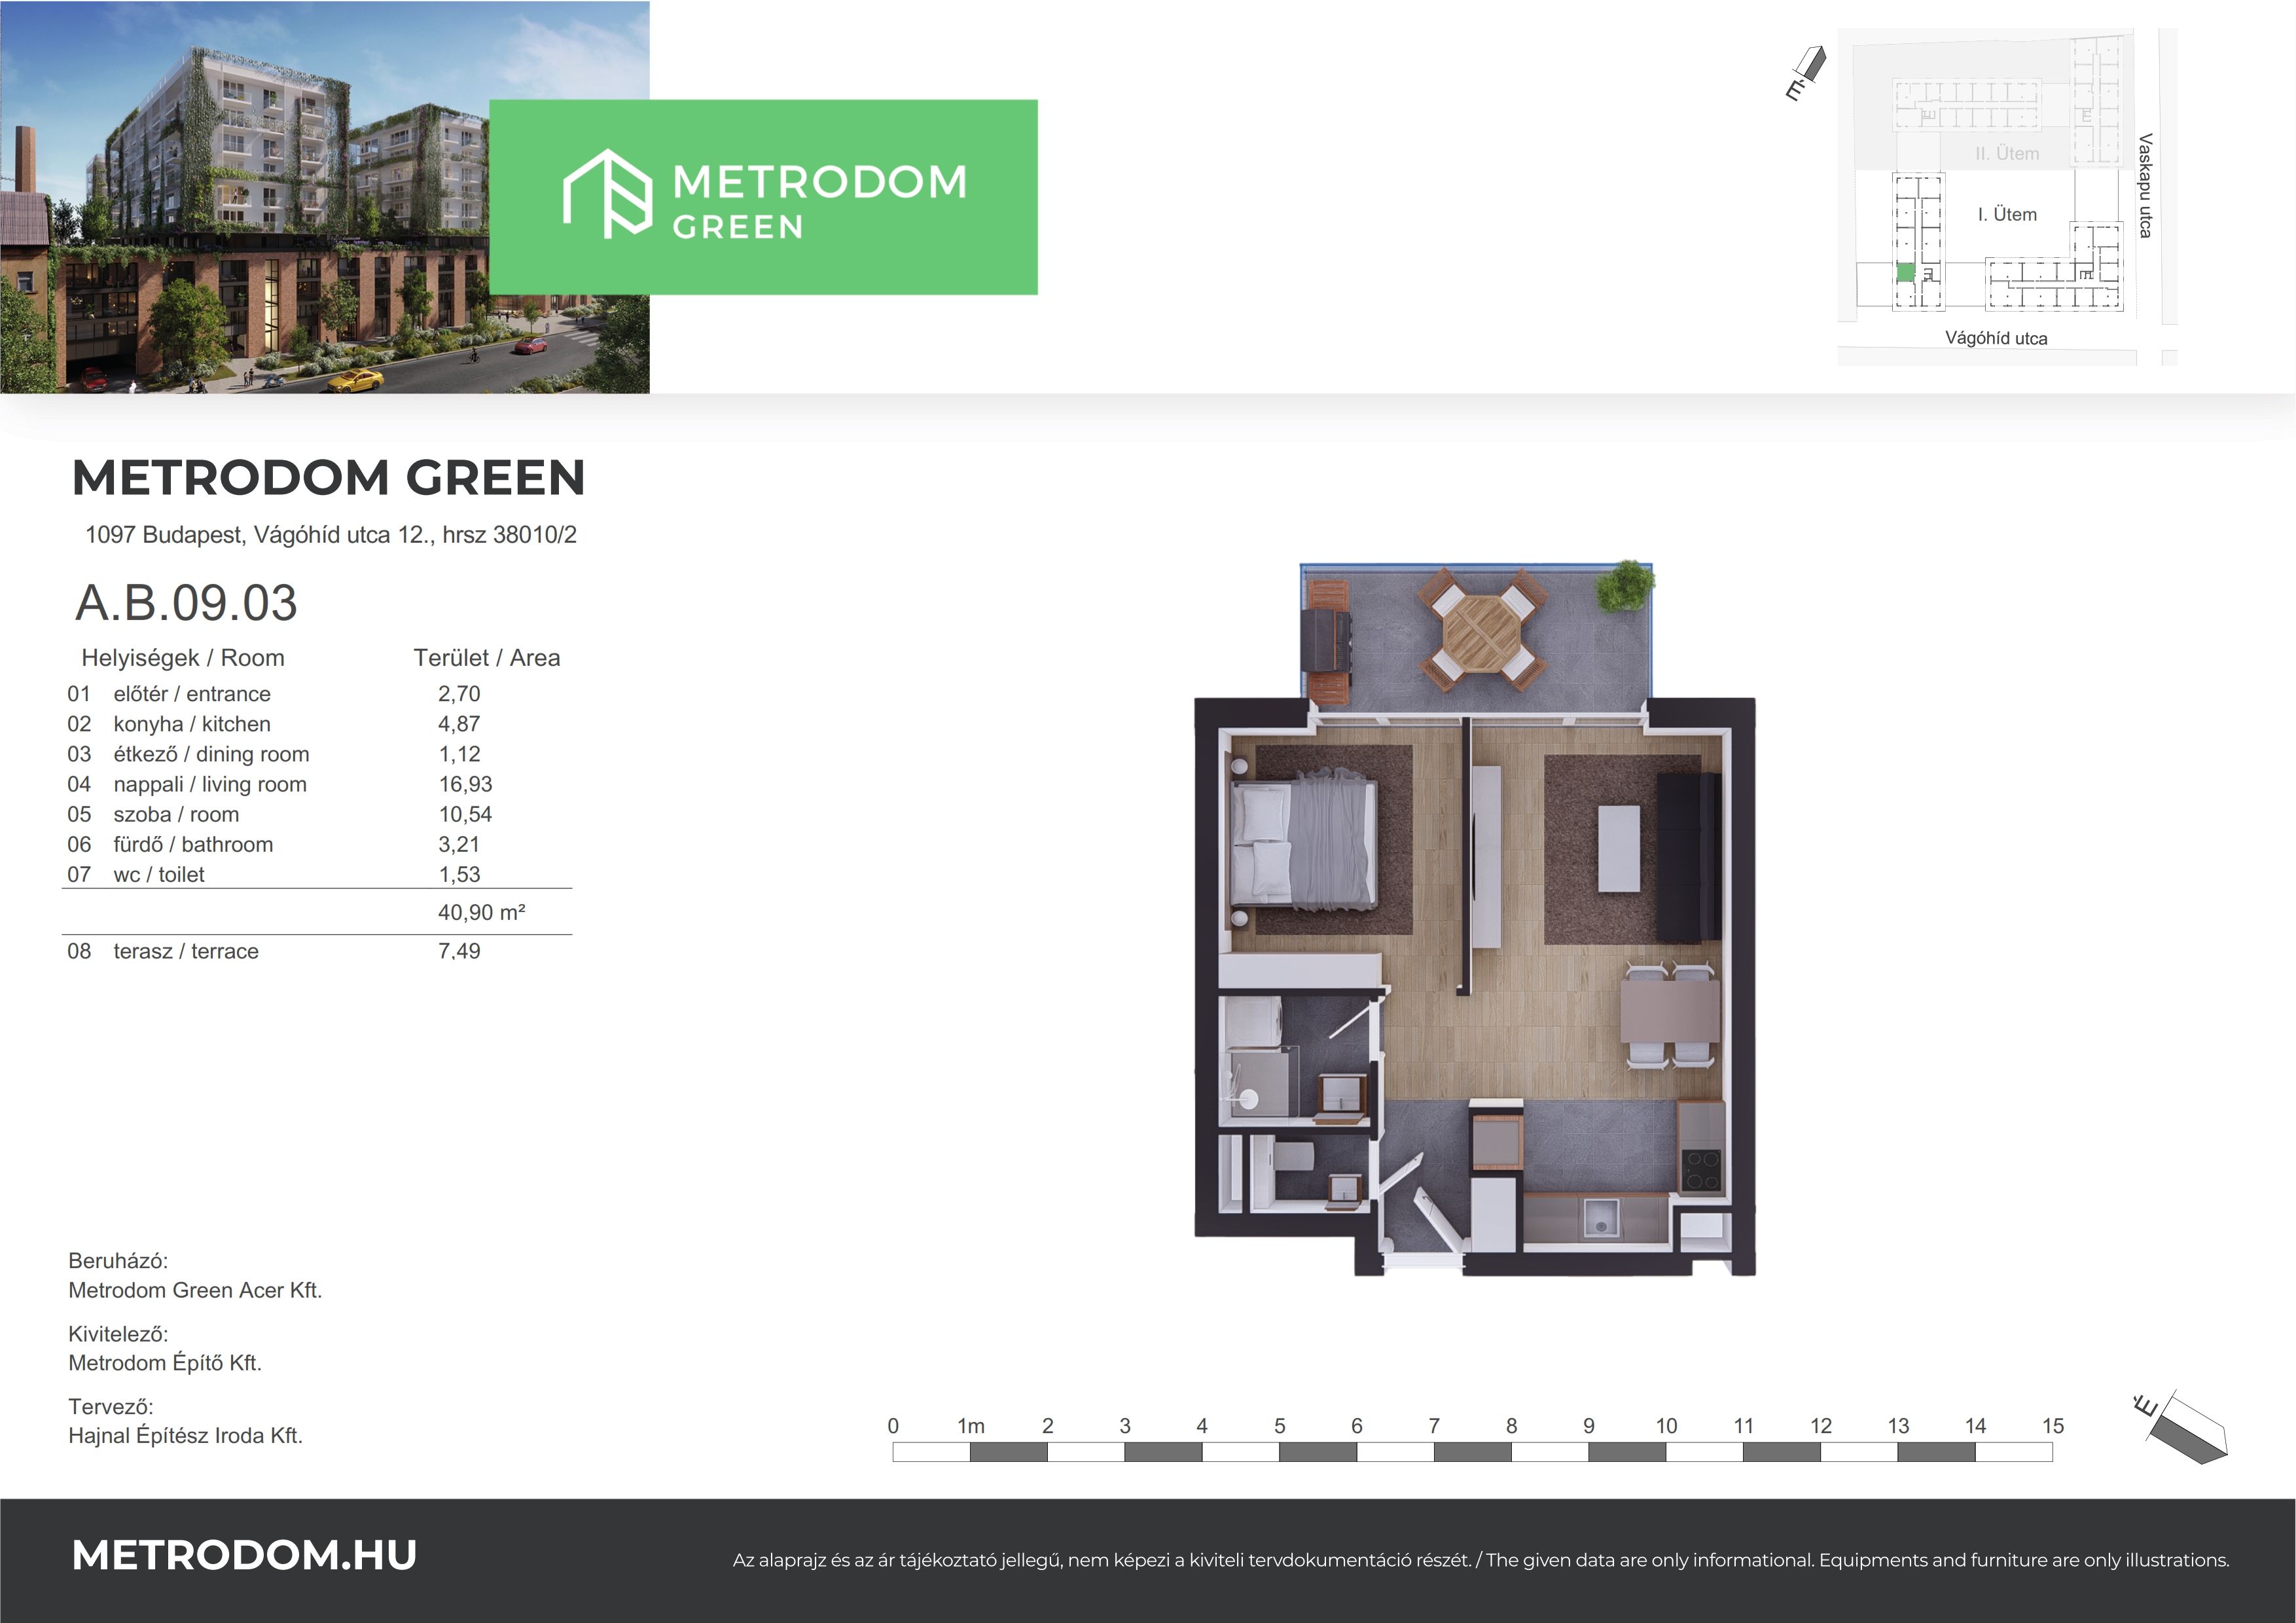Screen dimensions: 2296x1623
Task: Click the '1m' mark on the scale bar
Action: click(971, 1426)
